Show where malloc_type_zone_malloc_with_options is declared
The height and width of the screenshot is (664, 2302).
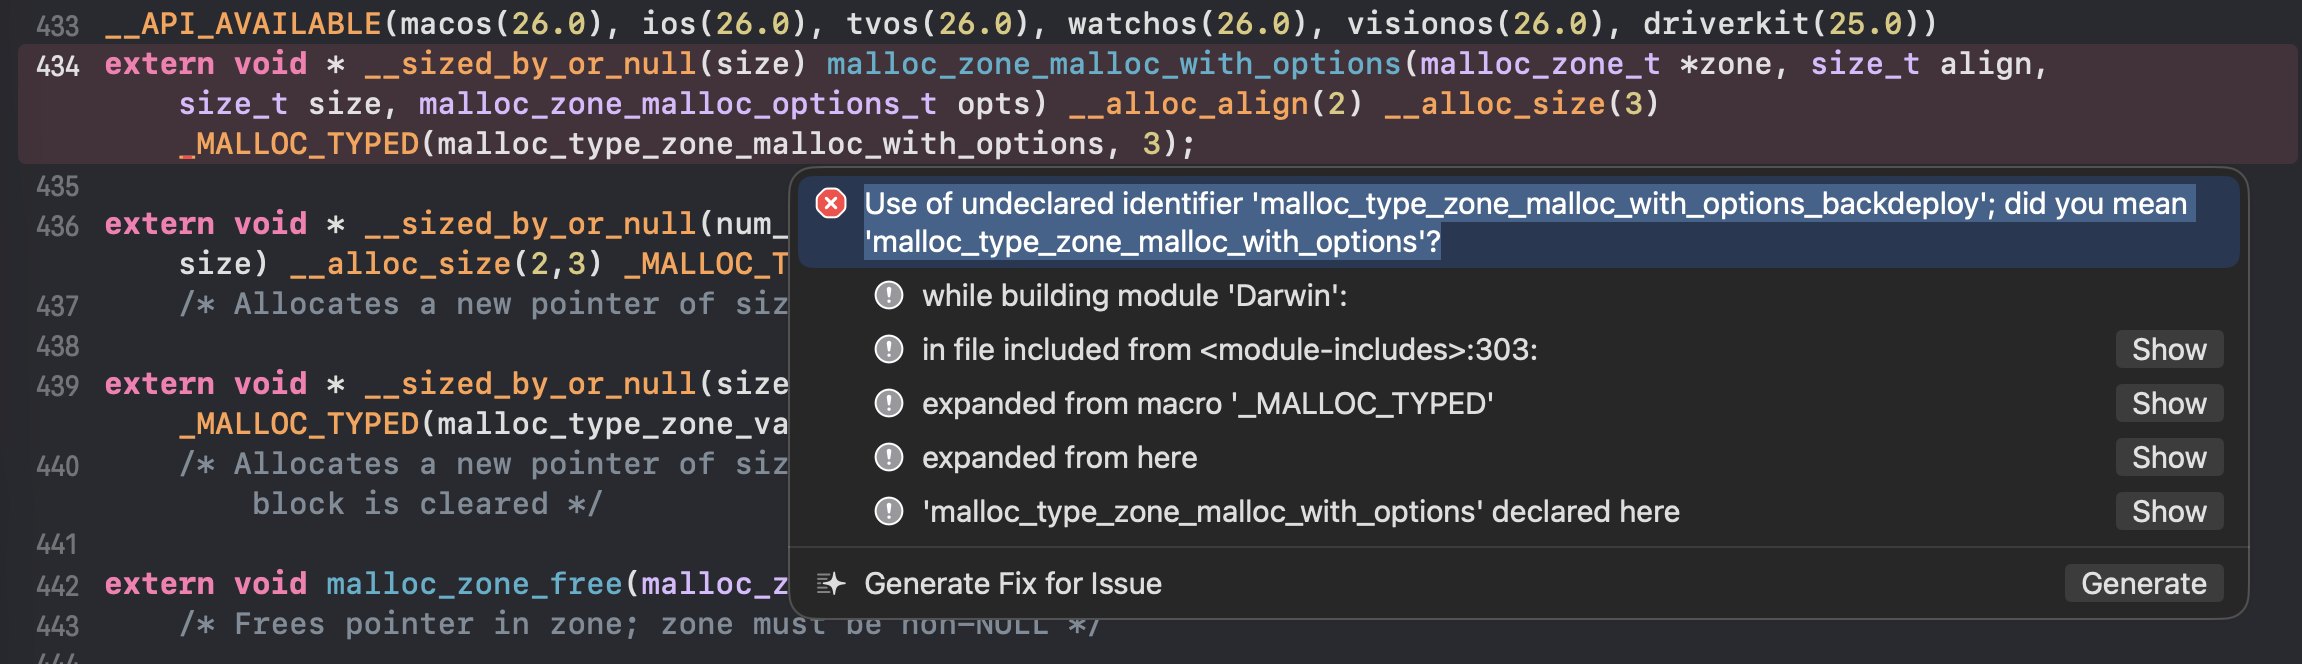pos(2168,512)
